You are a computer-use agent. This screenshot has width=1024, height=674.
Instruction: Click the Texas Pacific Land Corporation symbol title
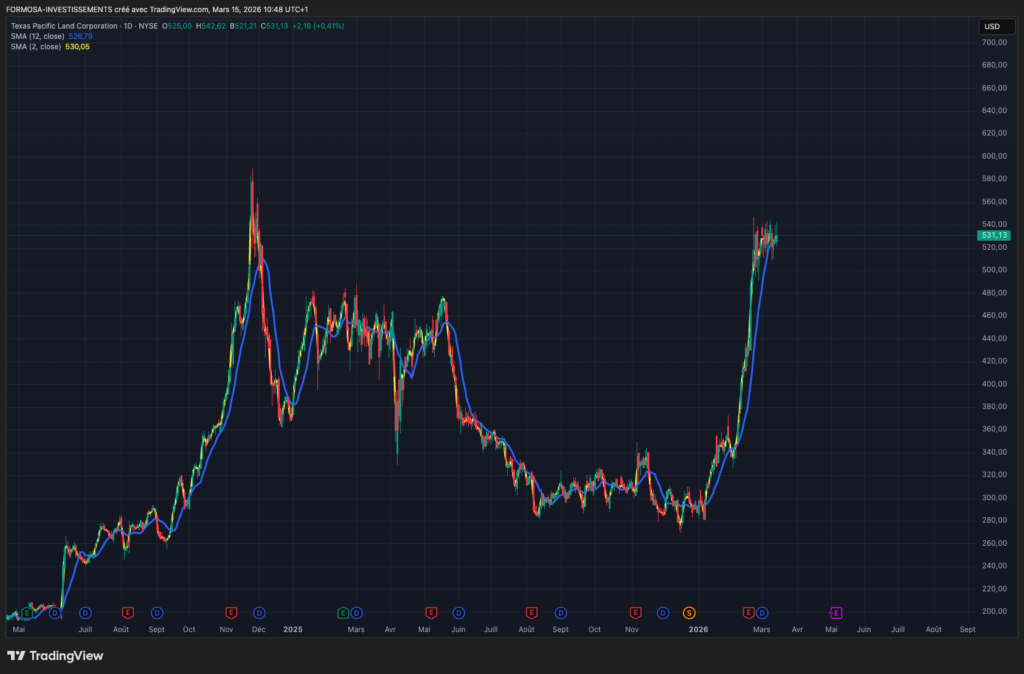[x=70, y=25]
